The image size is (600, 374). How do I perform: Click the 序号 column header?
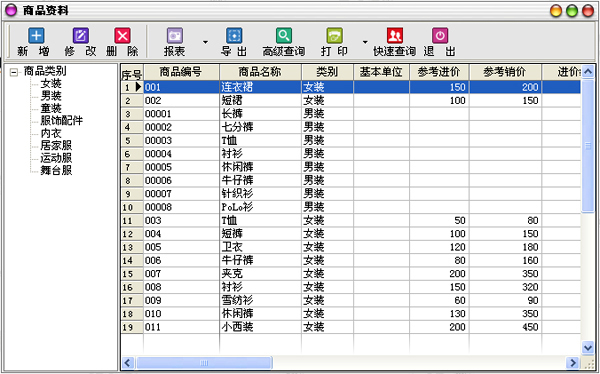(132, 73)
